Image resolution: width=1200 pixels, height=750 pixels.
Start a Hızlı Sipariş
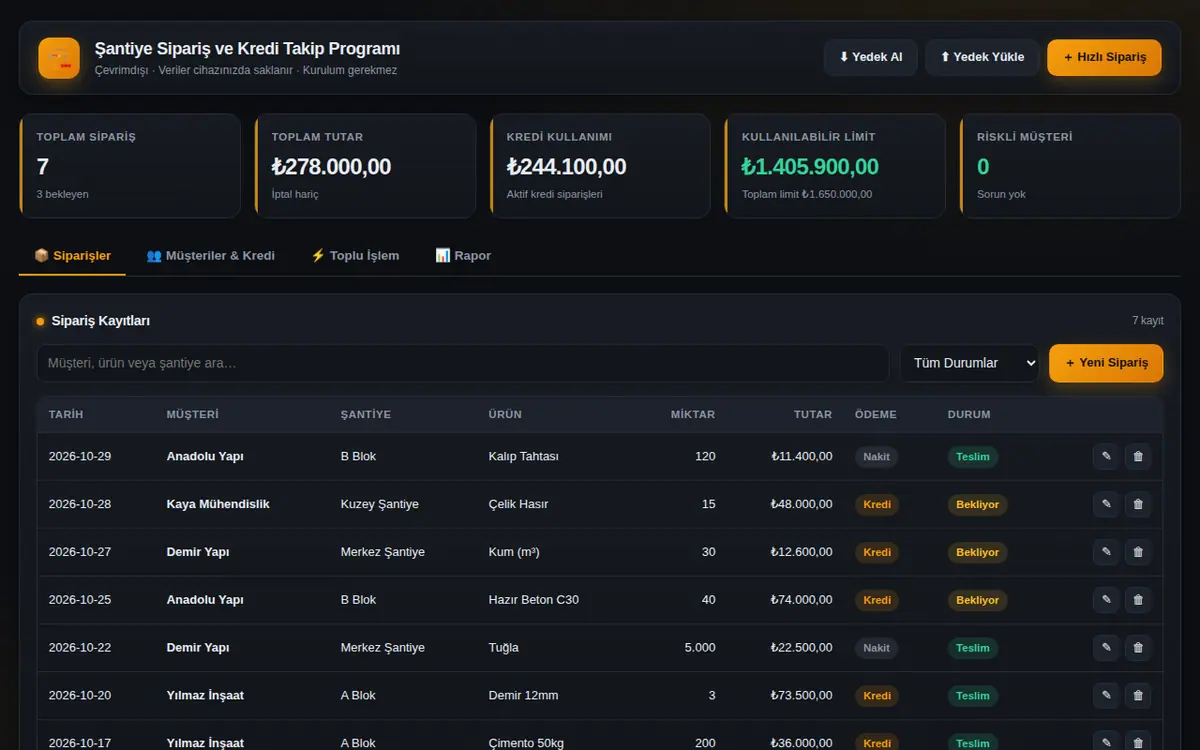(x=1104, y=57)
